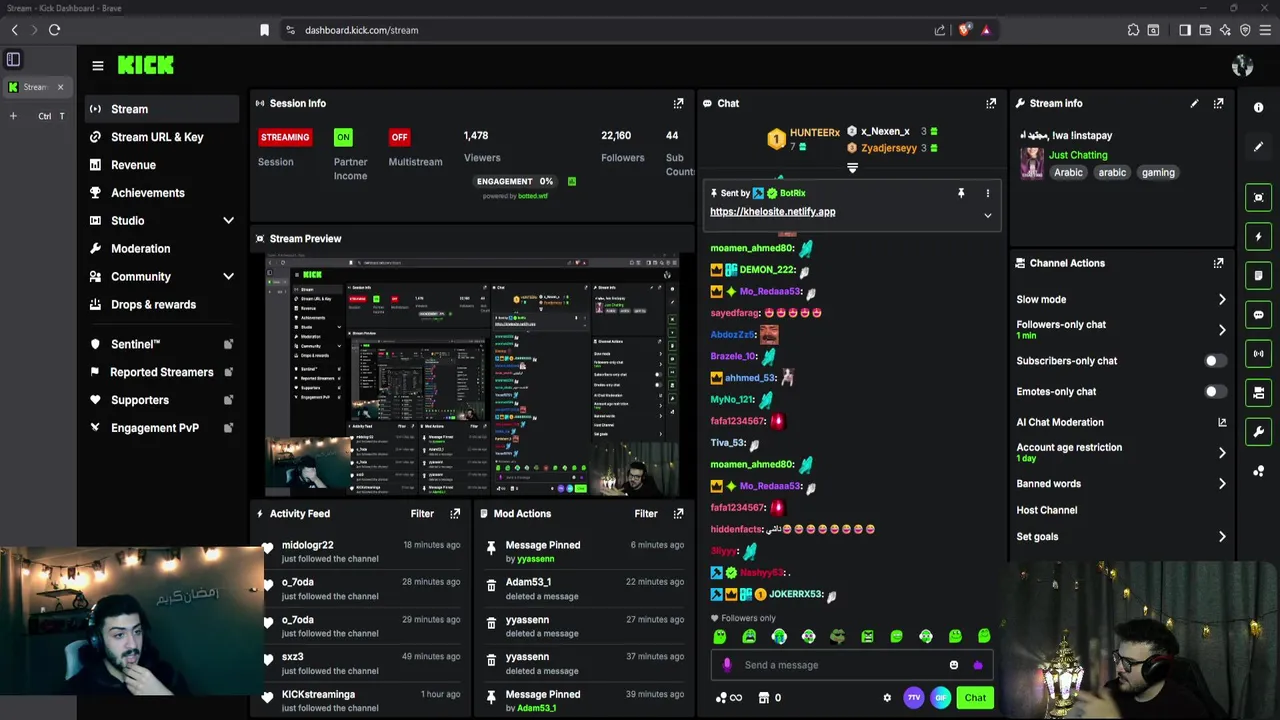Click the three-dots cluster icon in the right rail
The height and width of the screenshot is (720, 1280).
coord(1259,471)
